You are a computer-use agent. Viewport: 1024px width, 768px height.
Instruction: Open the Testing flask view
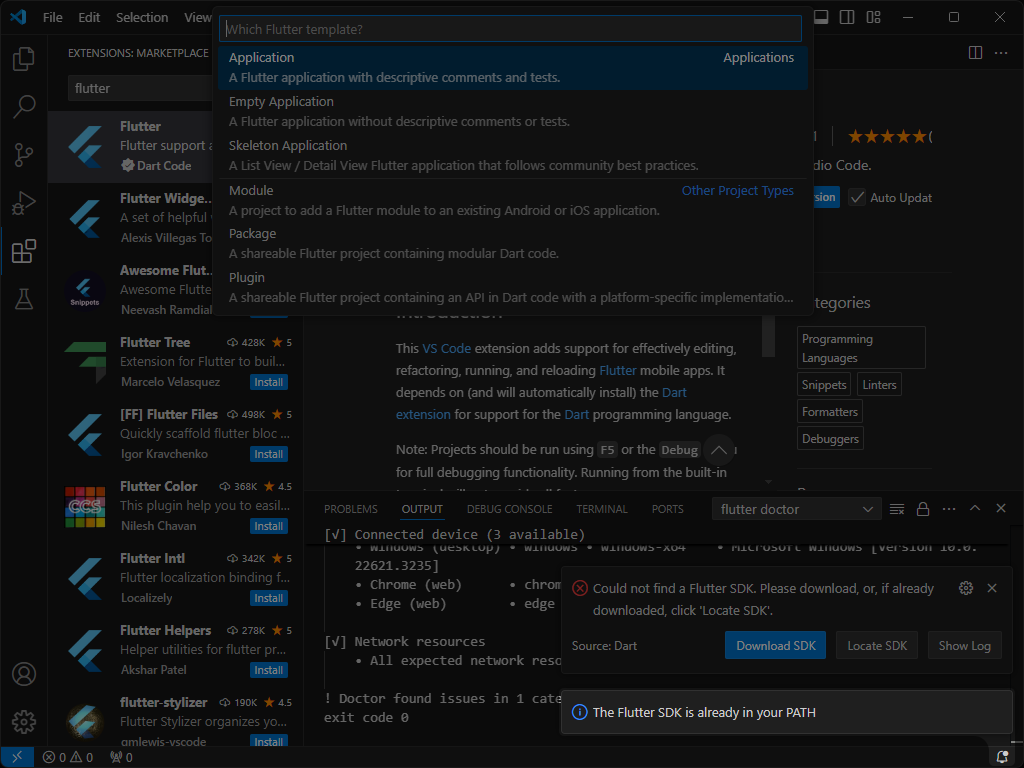[24, 299]
